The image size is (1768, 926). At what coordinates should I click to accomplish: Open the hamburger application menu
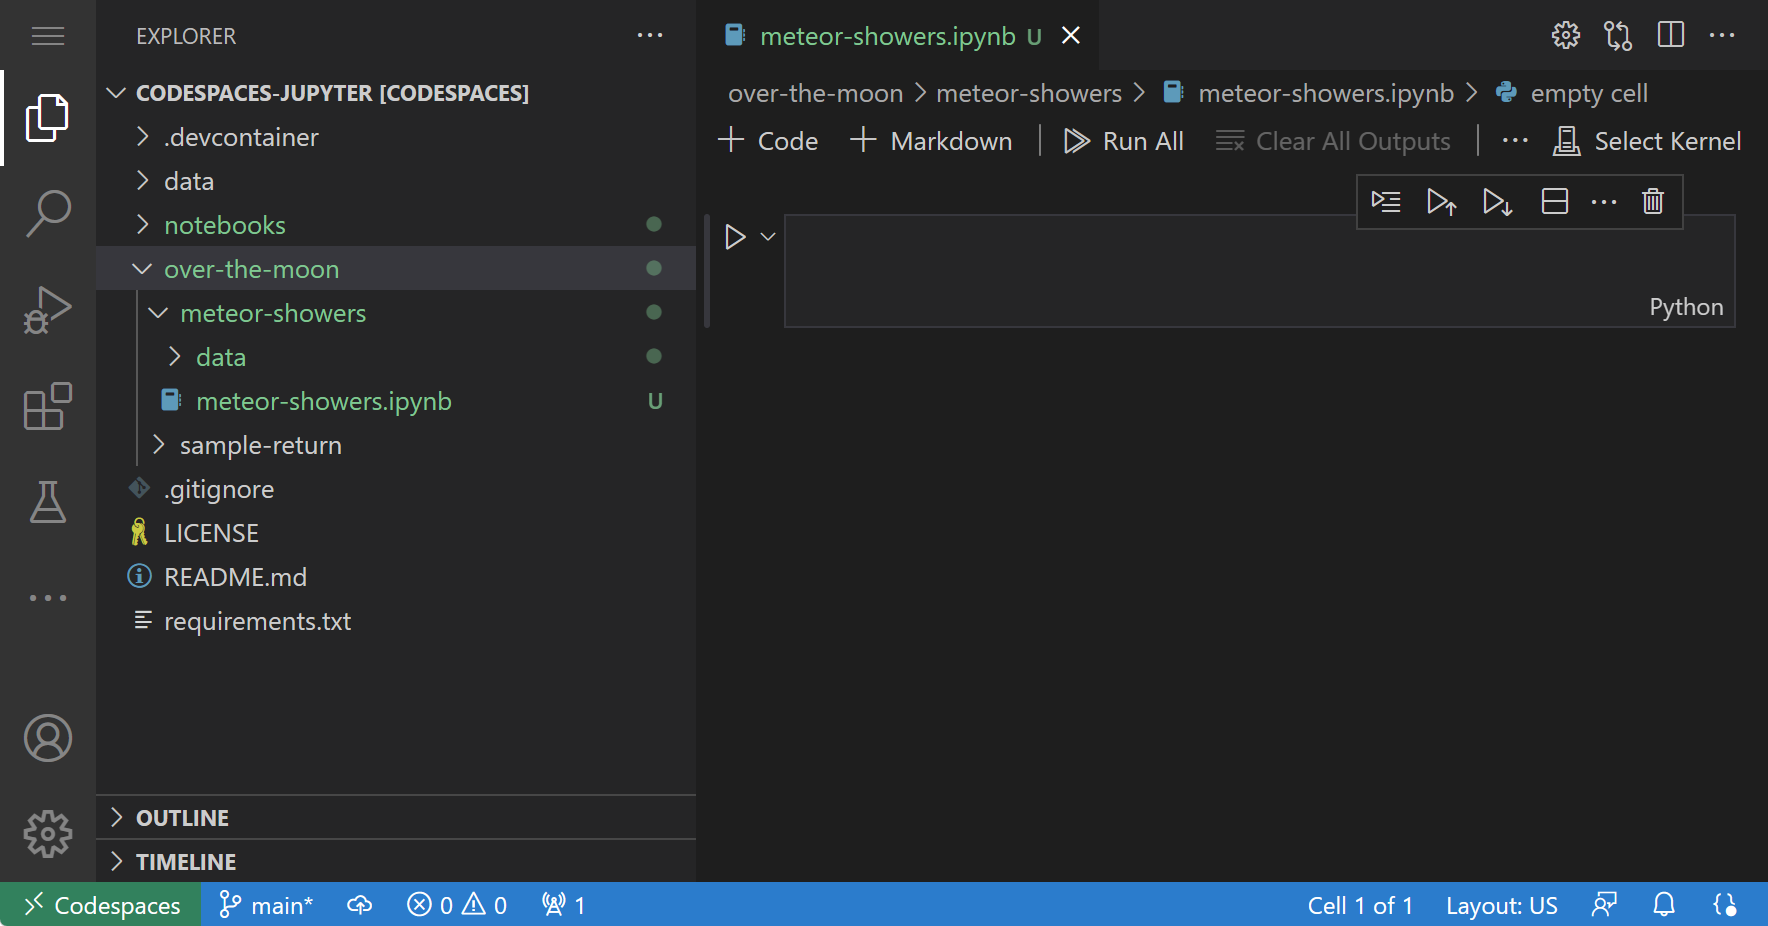pyautogui.click(x=48, y=36)
